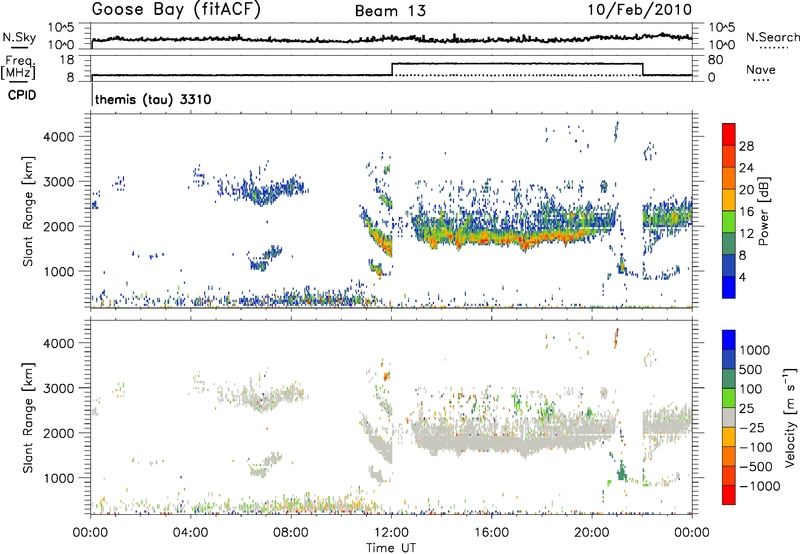
Task: Click the "12:00" time axis label
Action: tap(391, 533)
